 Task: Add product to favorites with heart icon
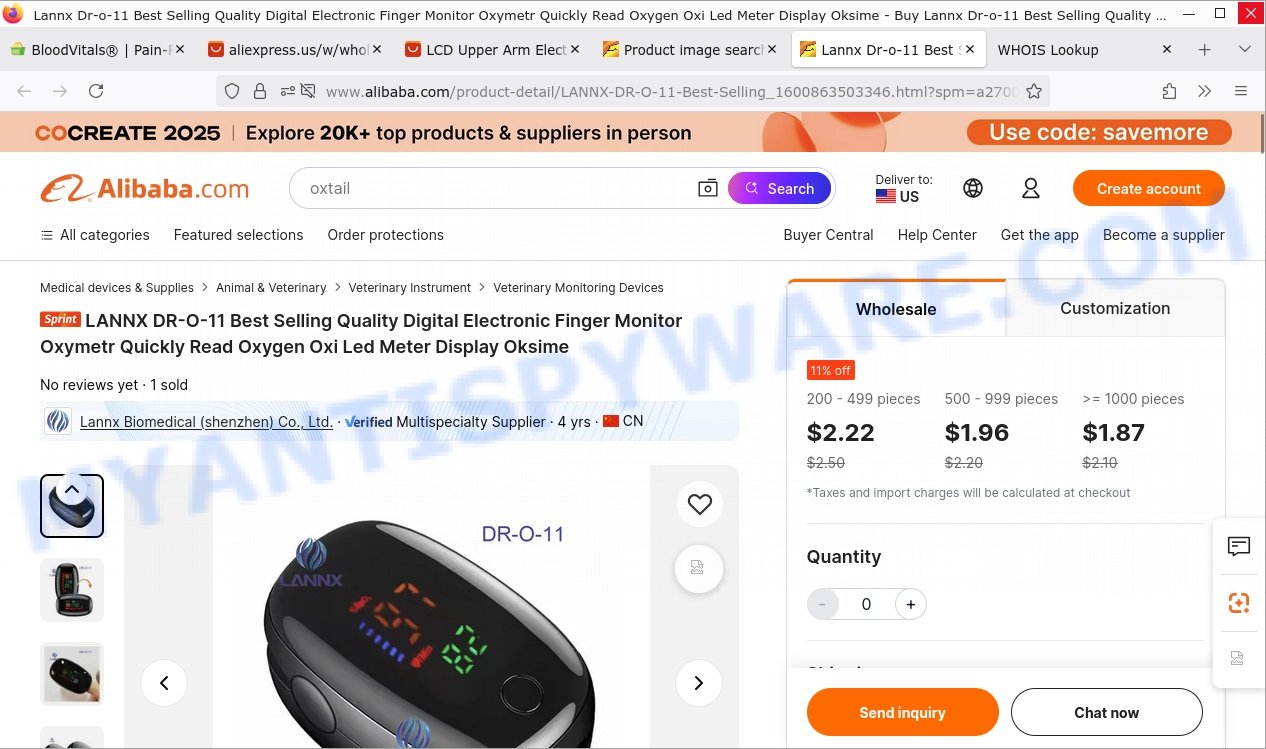click(699, 505)
